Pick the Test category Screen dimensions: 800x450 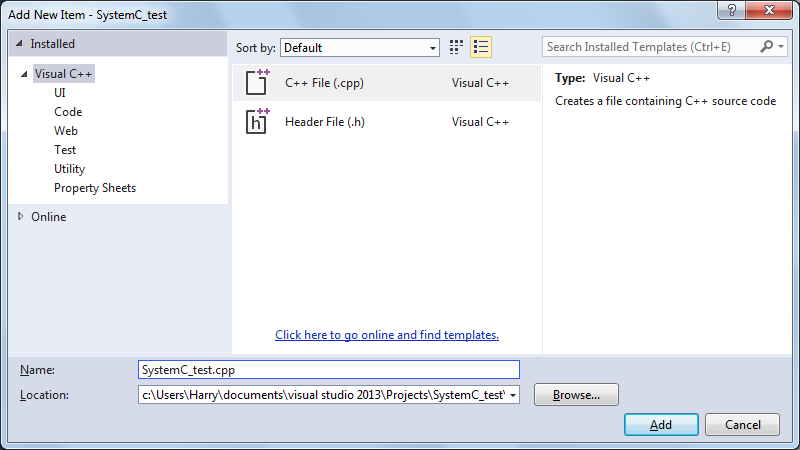coord(65,150)
